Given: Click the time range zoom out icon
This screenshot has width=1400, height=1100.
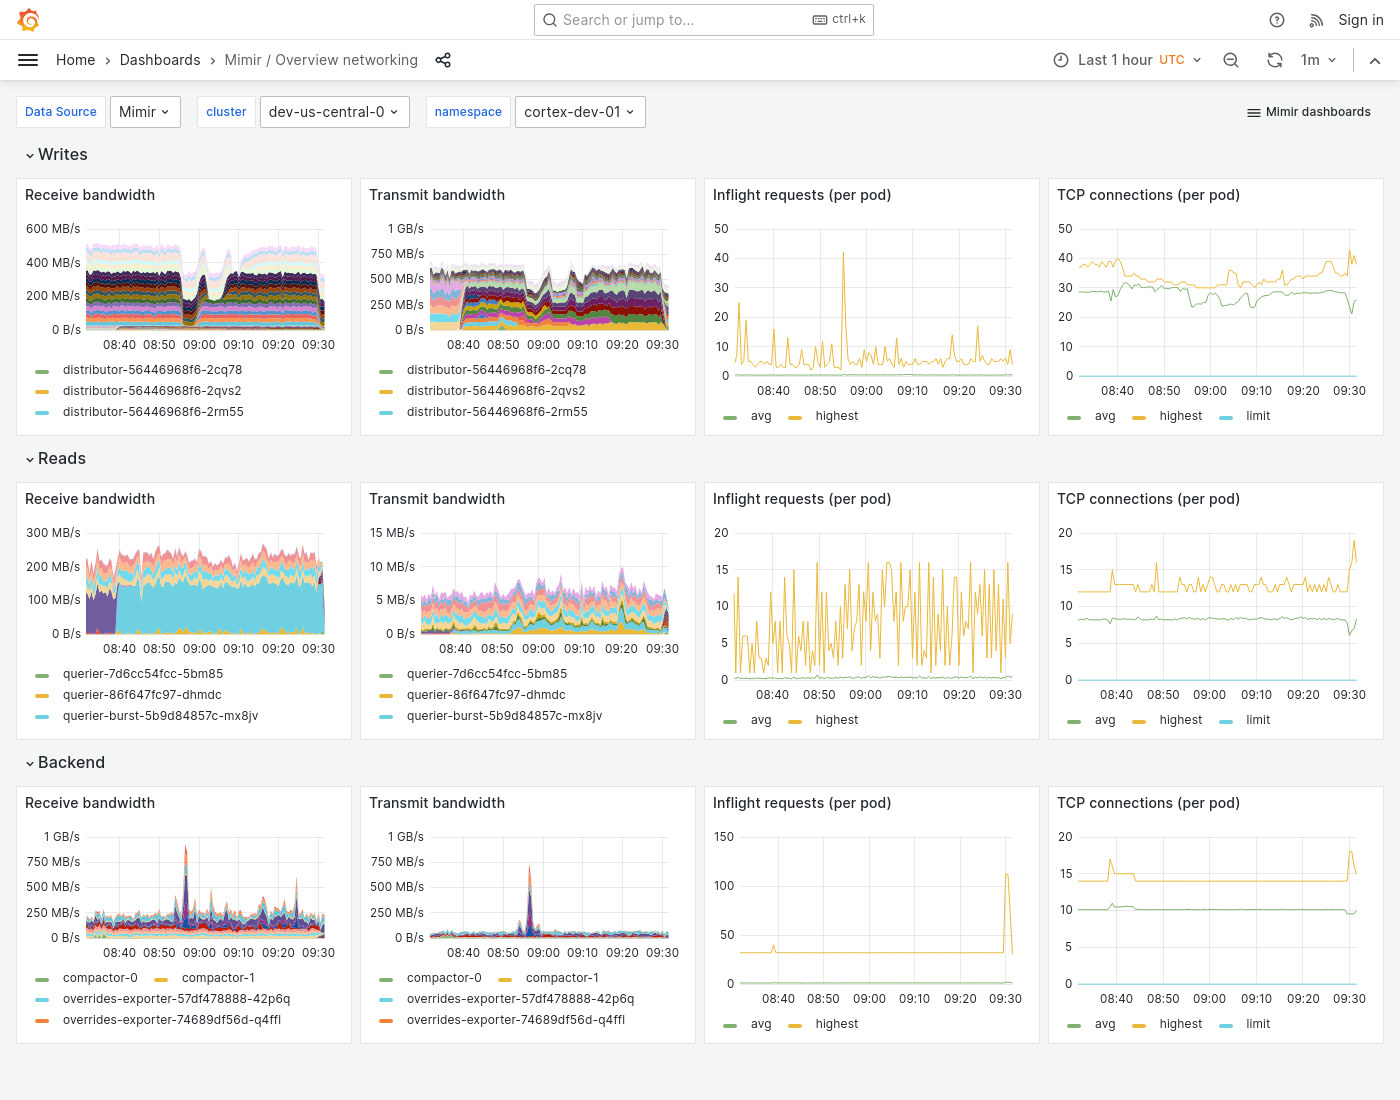Looking at the screenshot, I should click(1231, 60).
